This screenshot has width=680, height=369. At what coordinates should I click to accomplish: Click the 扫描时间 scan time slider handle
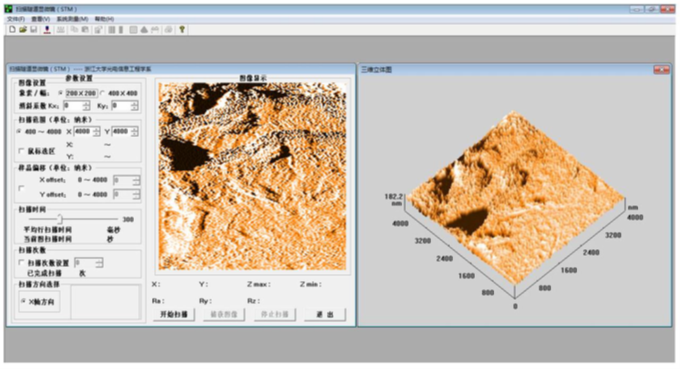[60, 219]
